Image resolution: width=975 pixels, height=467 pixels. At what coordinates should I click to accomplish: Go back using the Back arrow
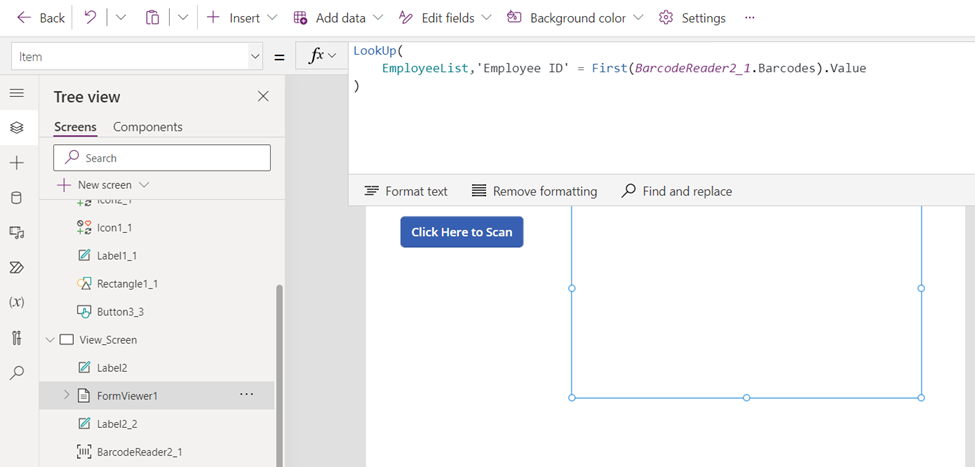tap(40, 18)
